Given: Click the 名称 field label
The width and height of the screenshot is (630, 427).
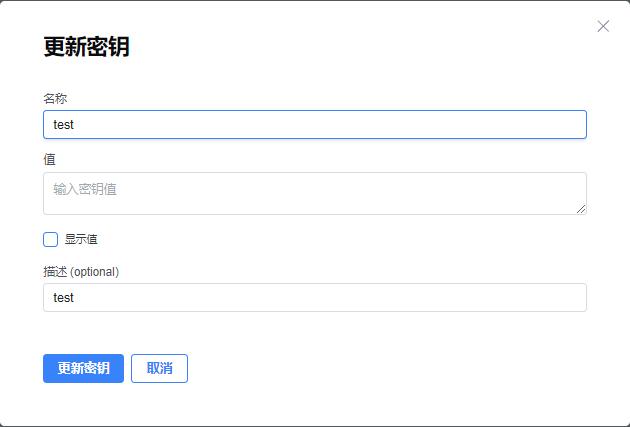Looking at the screenshot, I should (x=55, y=98).
